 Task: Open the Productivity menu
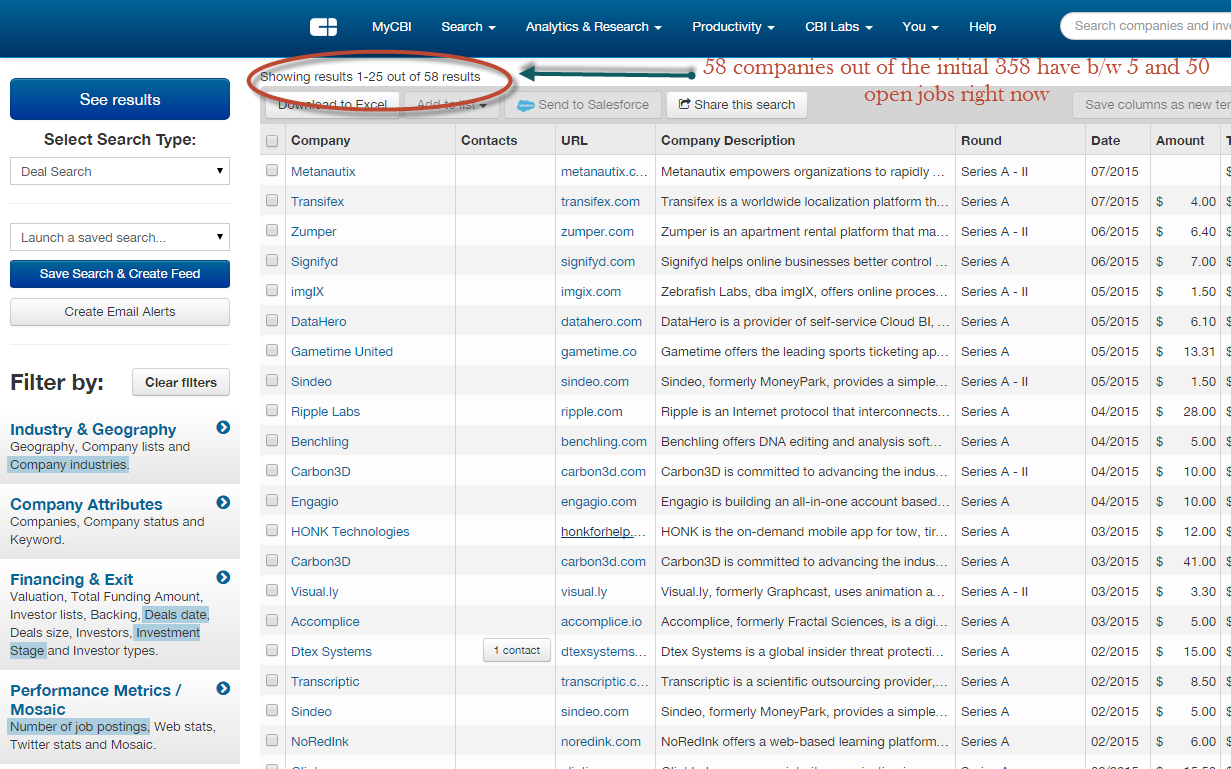(733, 27)
